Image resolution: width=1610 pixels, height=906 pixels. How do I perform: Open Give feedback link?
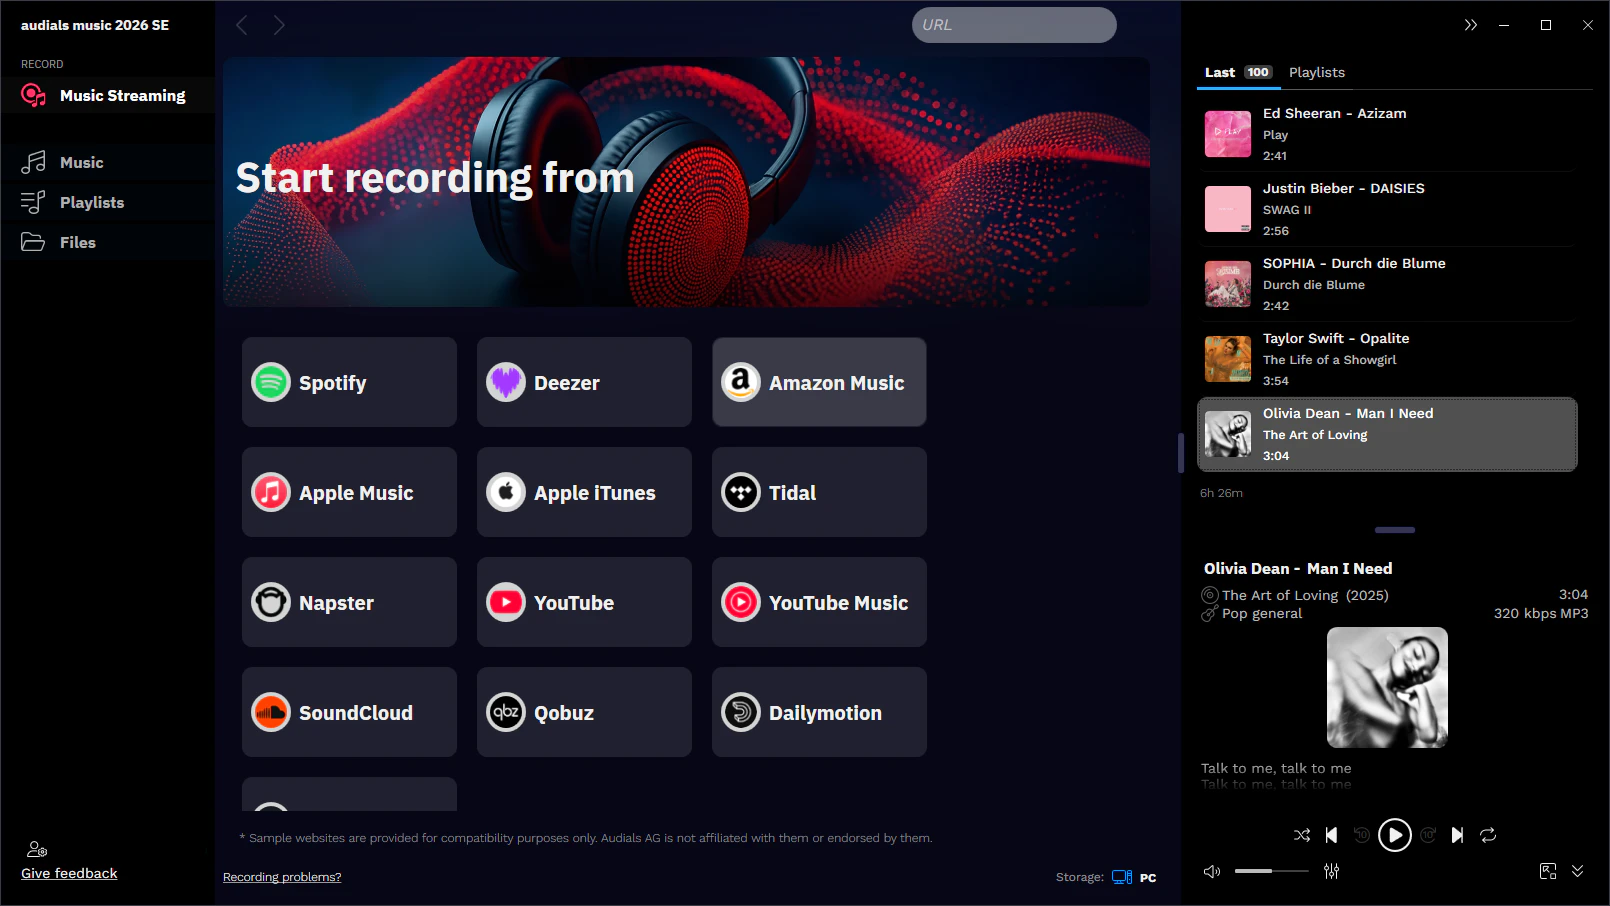69,873
